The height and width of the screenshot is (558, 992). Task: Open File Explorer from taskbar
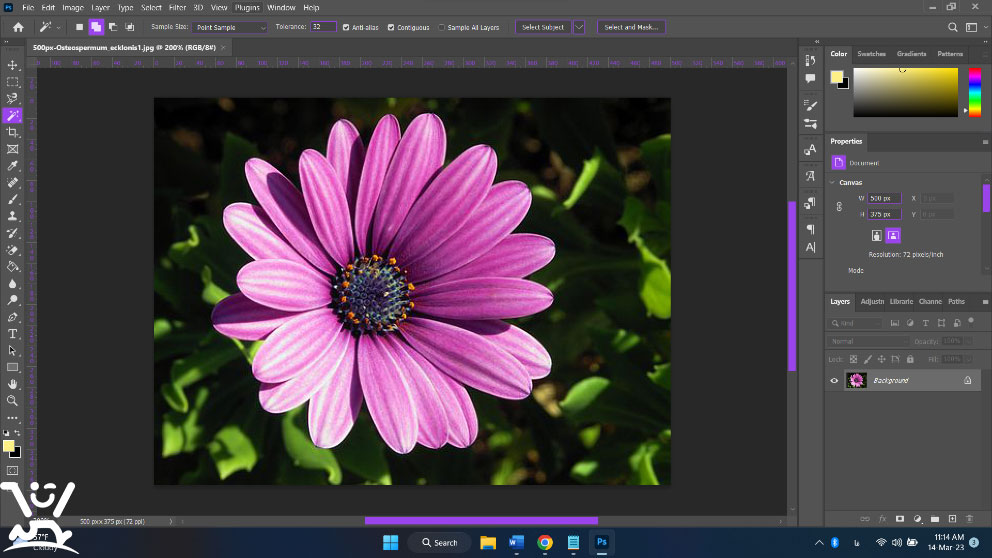tap(488, 542)
